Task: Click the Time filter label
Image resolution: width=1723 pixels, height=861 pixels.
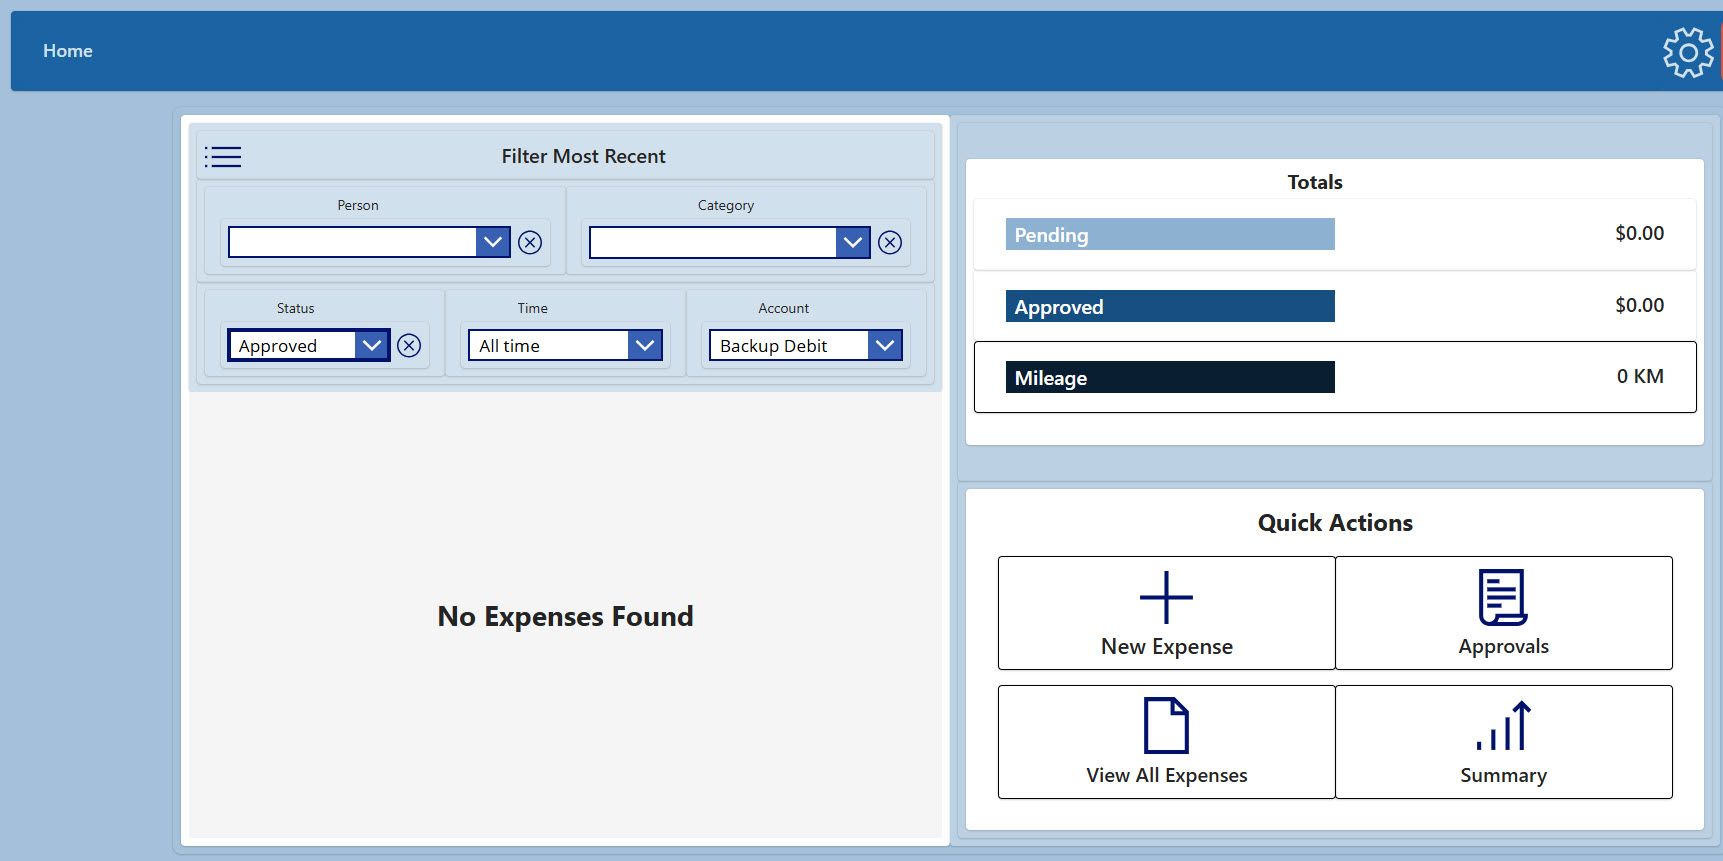Action: [533, 308]
